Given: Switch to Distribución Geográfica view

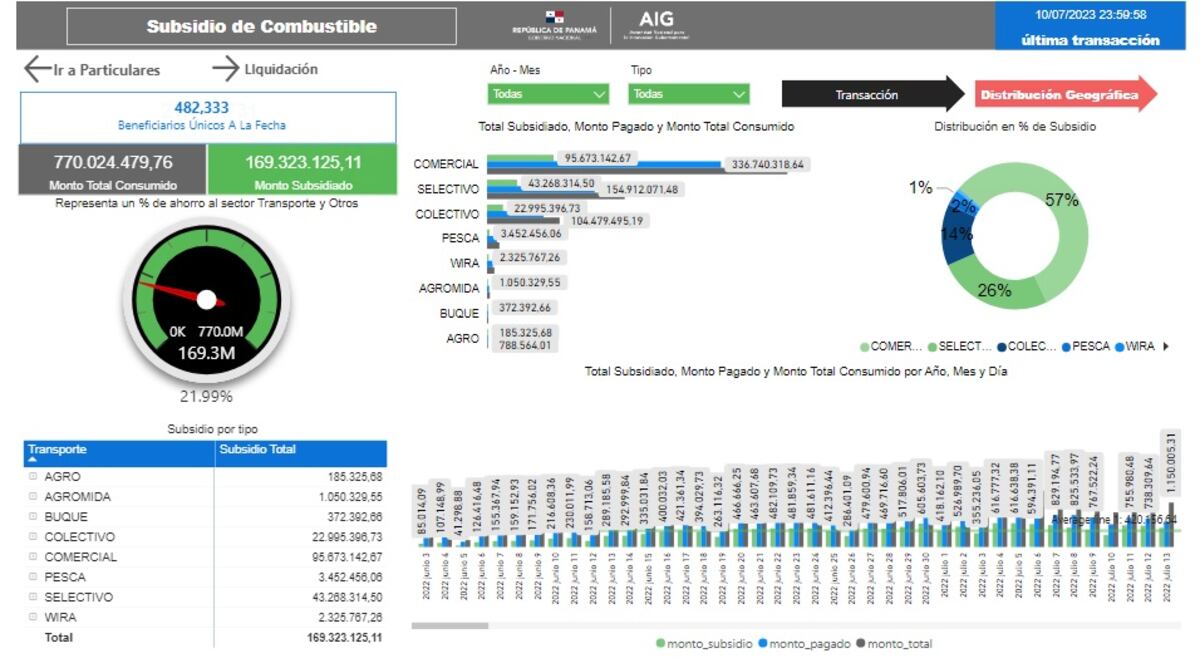Looking at the screenshot, I should [x=1060, y=95].
